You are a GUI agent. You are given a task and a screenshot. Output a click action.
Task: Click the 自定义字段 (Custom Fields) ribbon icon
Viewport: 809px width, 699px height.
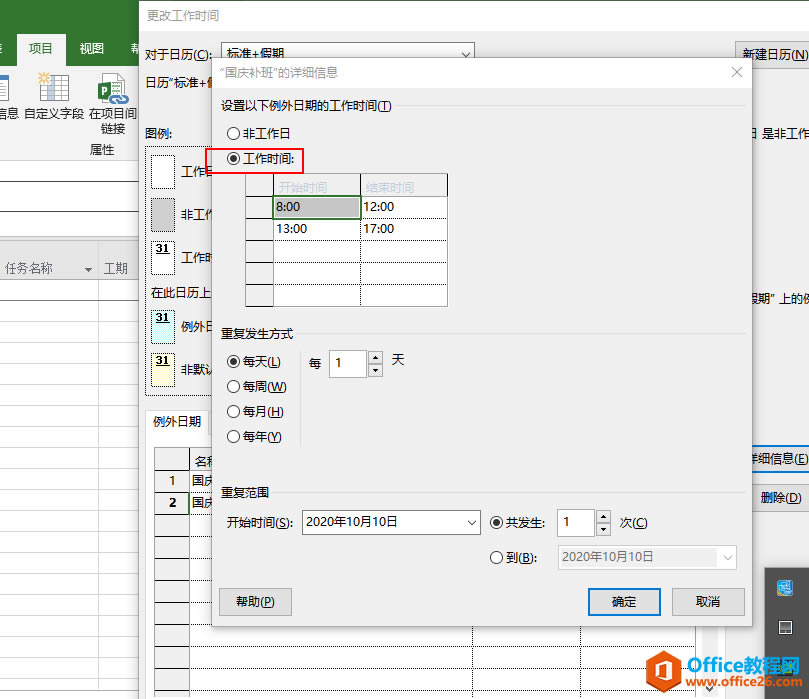[54, 96]
